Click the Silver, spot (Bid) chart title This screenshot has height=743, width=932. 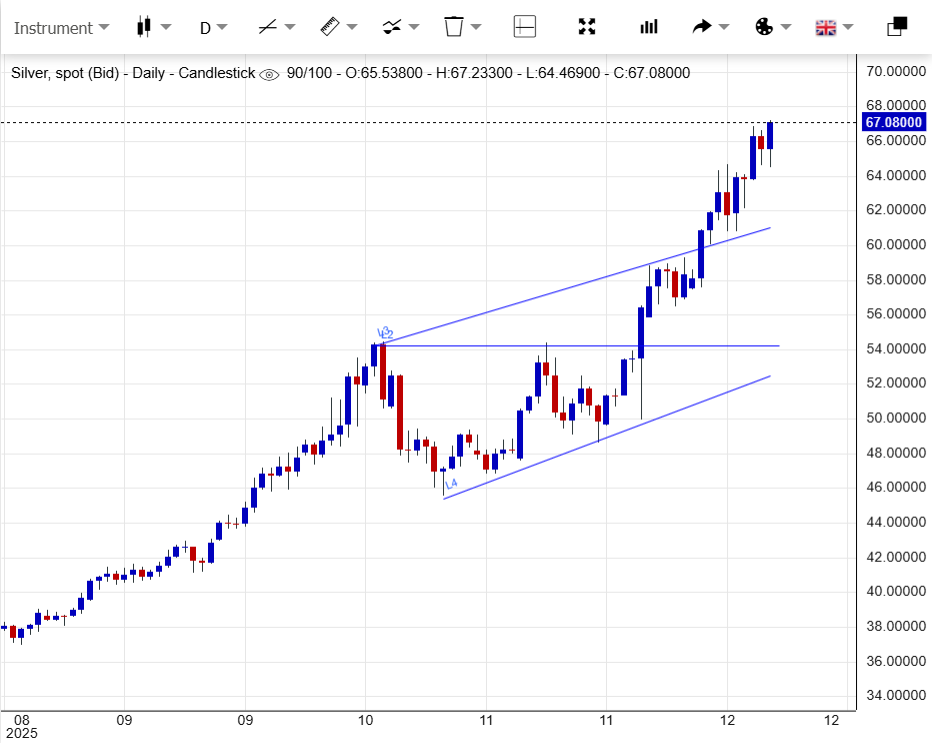pyautogui.click(x=70, y=73)
